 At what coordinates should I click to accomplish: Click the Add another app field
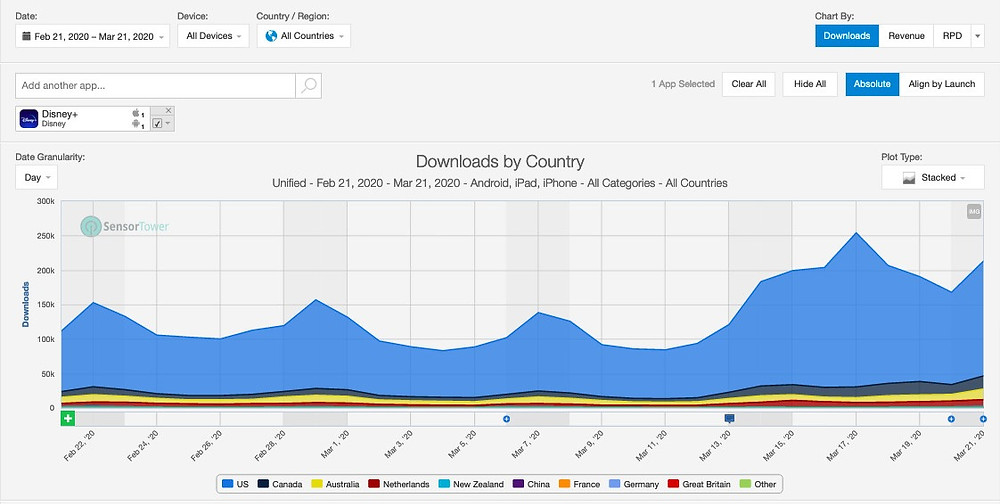155,85
